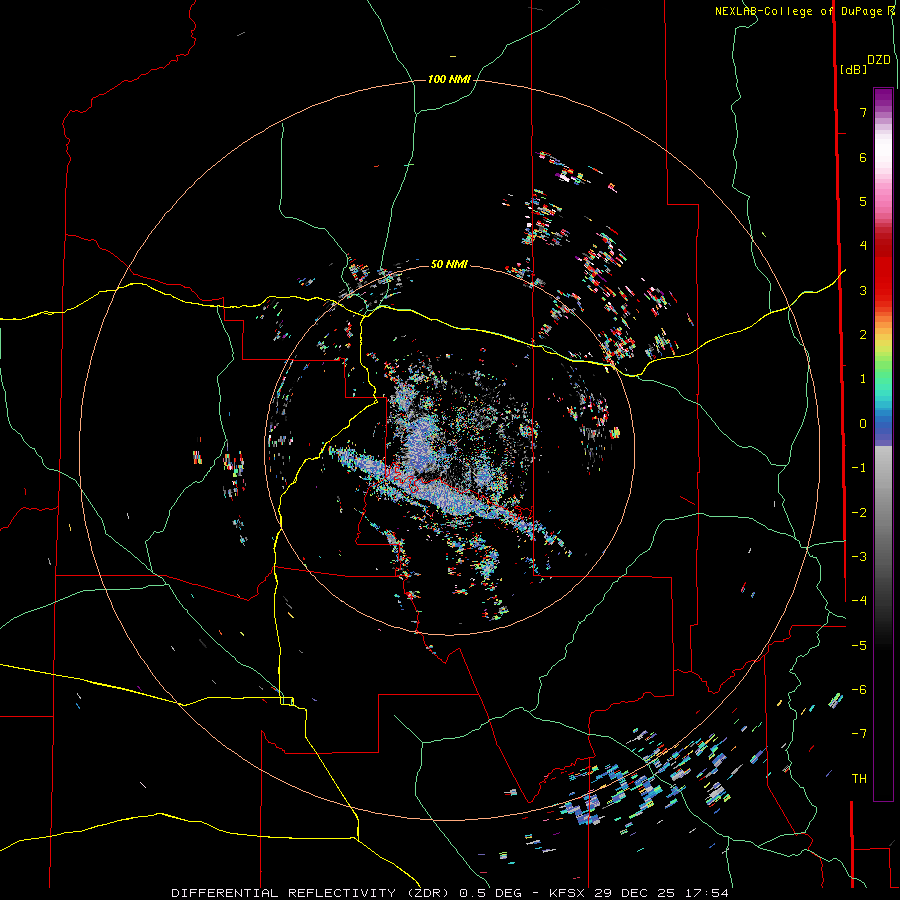Select the "-2" value on the dB scale
The width and height of the screenshot is (900, 900).
coord(859,513)
